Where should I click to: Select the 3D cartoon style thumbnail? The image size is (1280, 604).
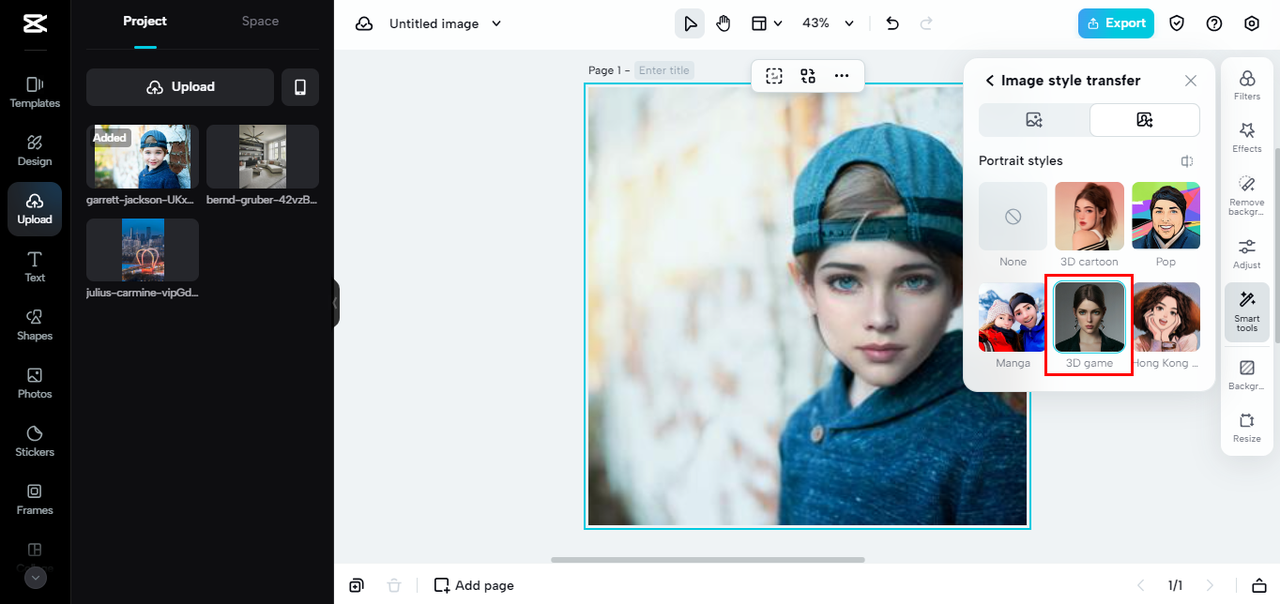(x=1090, y=226)
